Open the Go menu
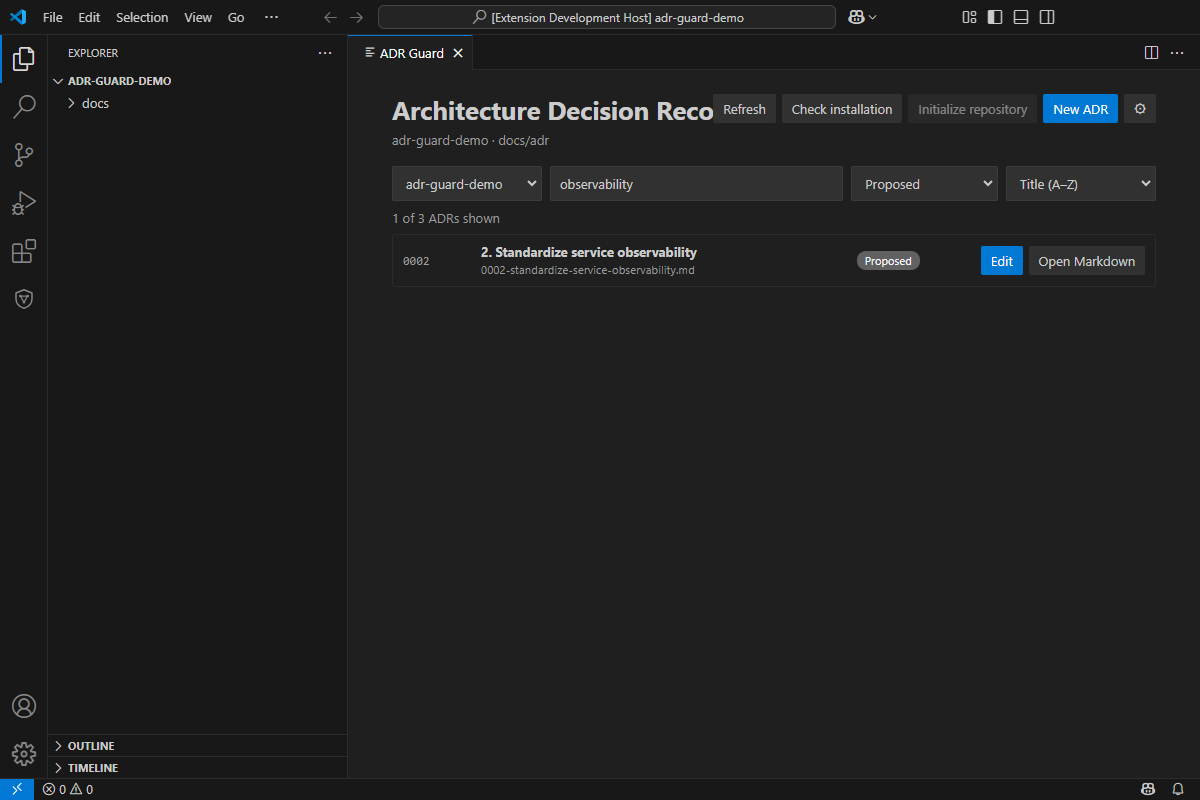Screen dimensions: 1200x800 coord(236,17)
